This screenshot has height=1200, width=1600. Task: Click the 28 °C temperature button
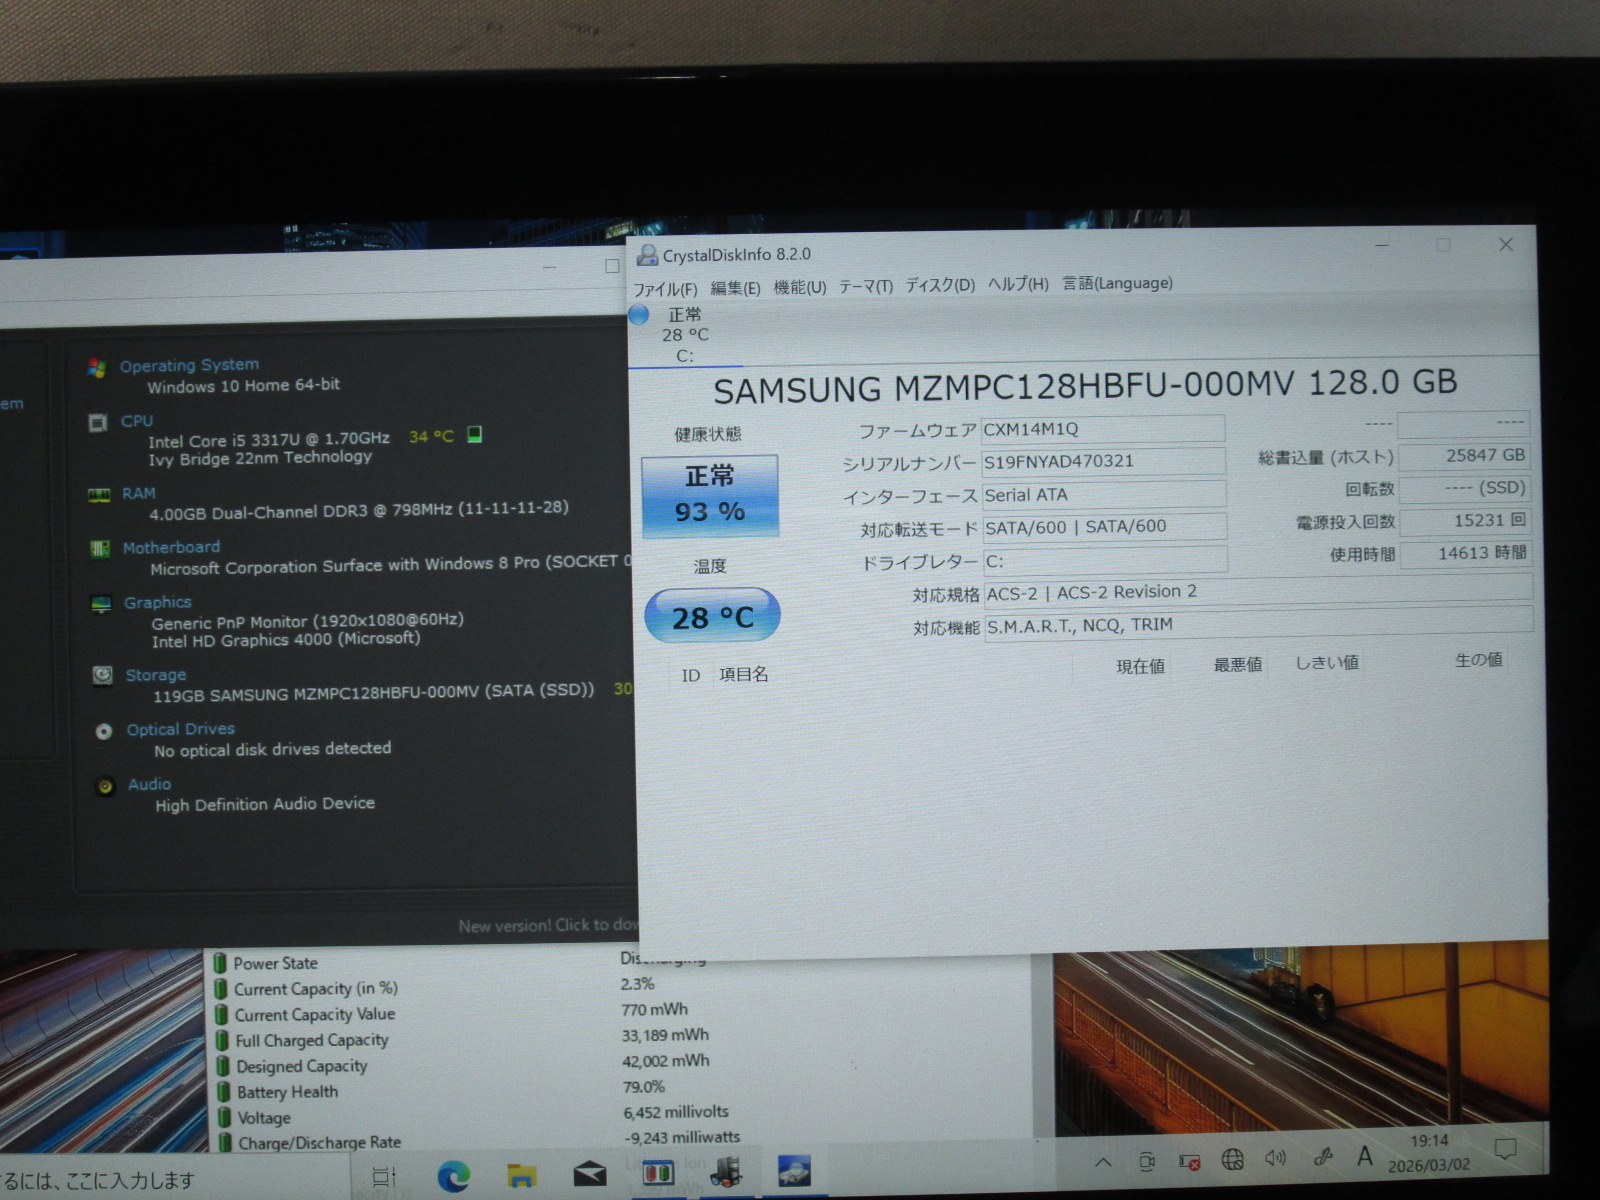click(x=712, y=616)
